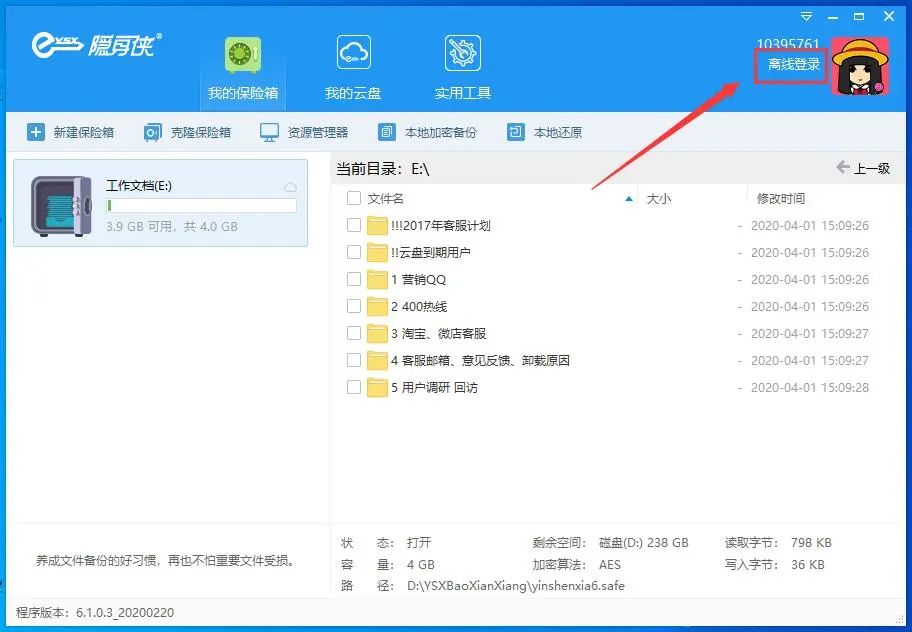Click the user avatar picture

click(858, 68)
